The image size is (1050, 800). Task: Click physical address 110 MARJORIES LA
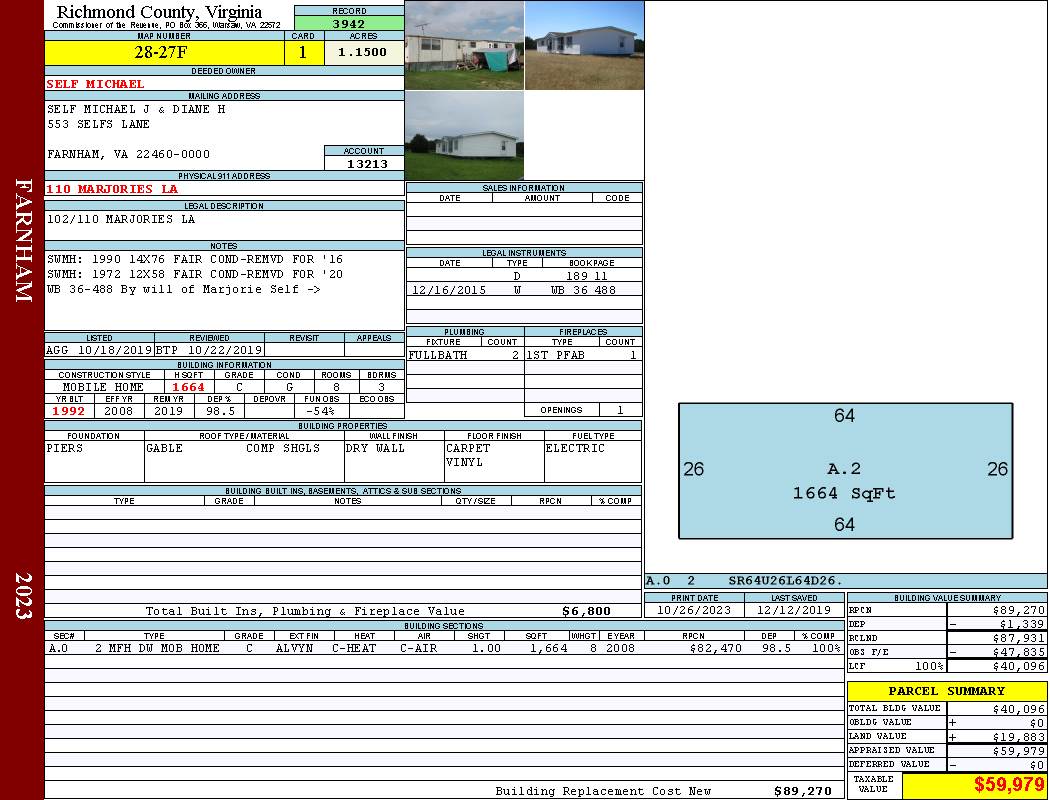tap(112, 189)
